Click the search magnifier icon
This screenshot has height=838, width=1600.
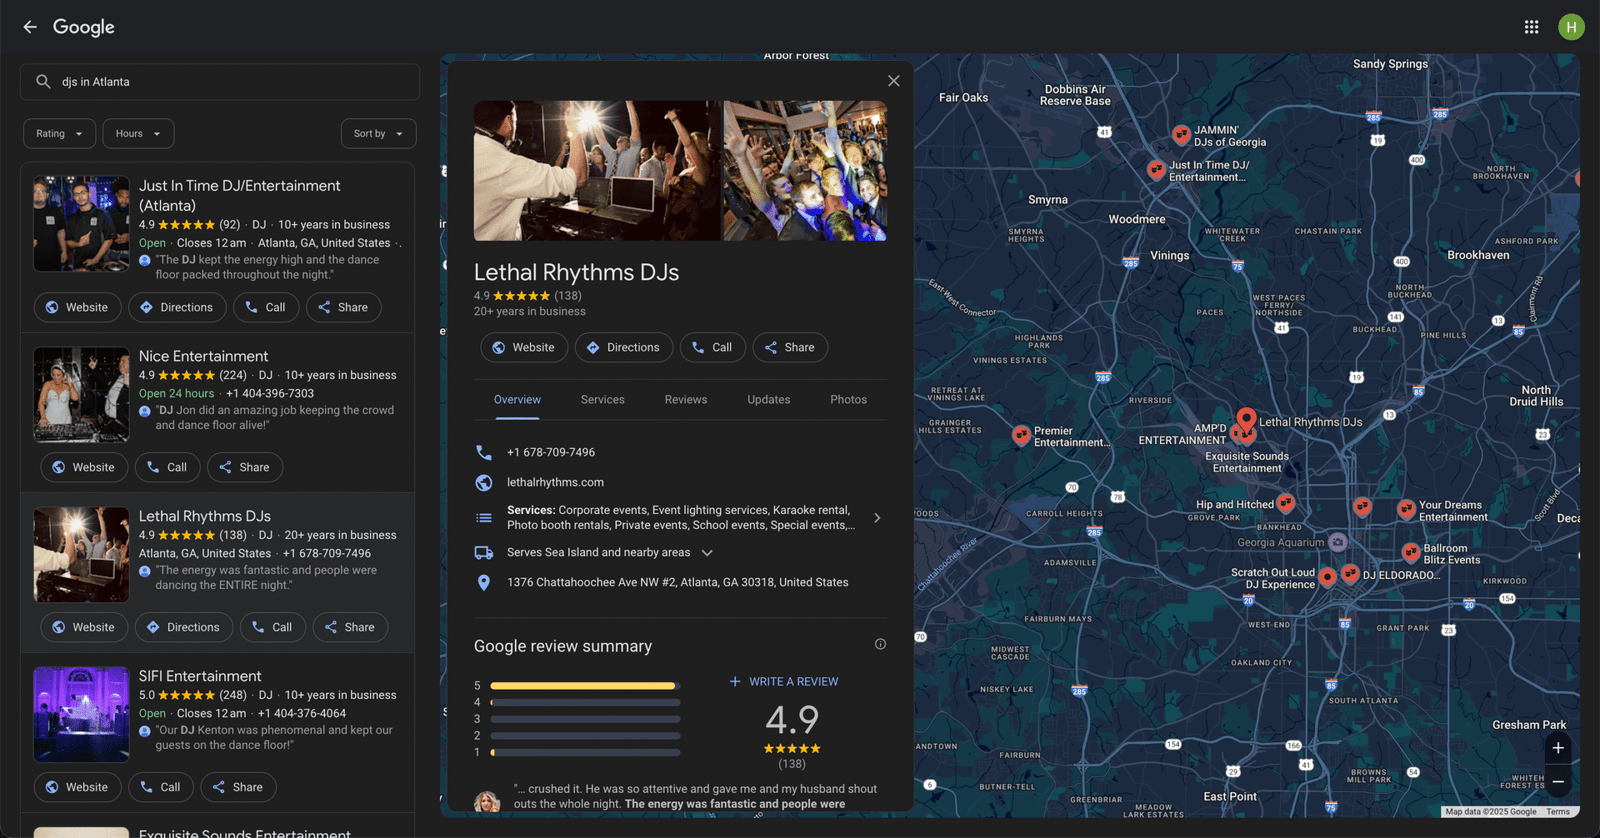click(43, 82)
